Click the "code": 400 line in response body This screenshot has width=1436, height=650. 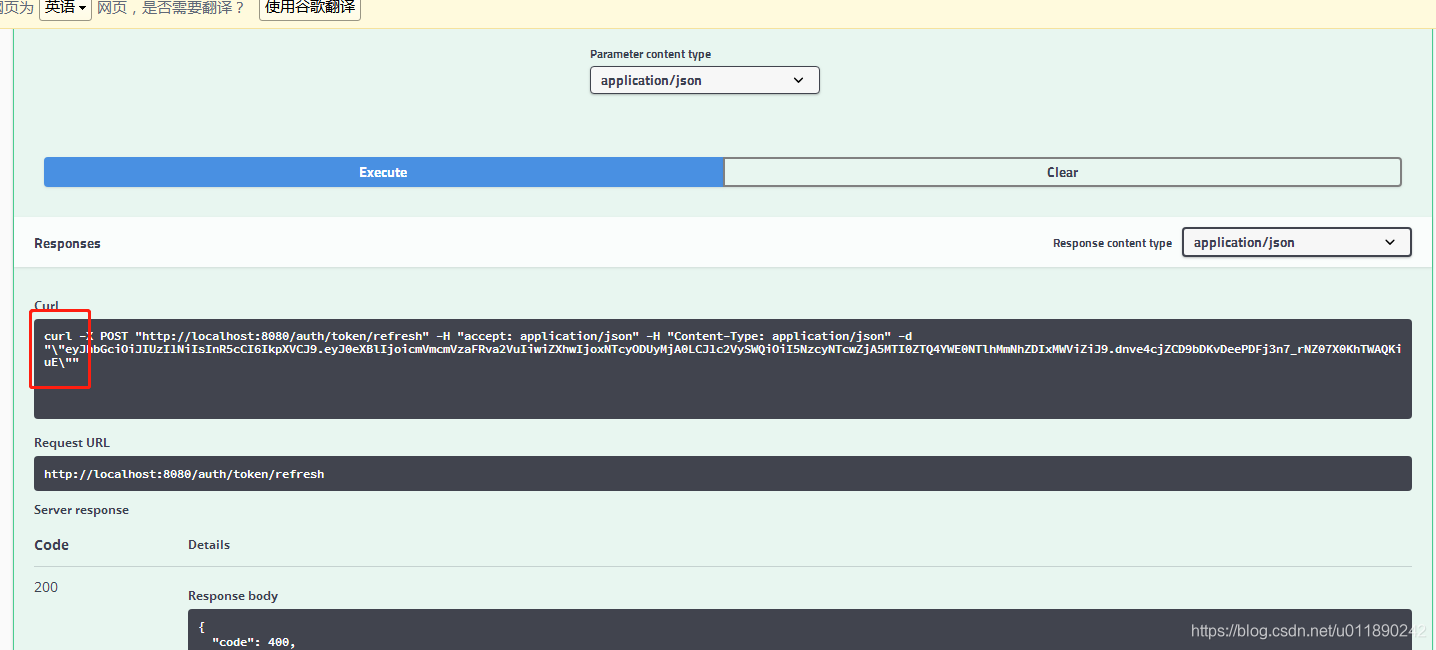point(253,642)
